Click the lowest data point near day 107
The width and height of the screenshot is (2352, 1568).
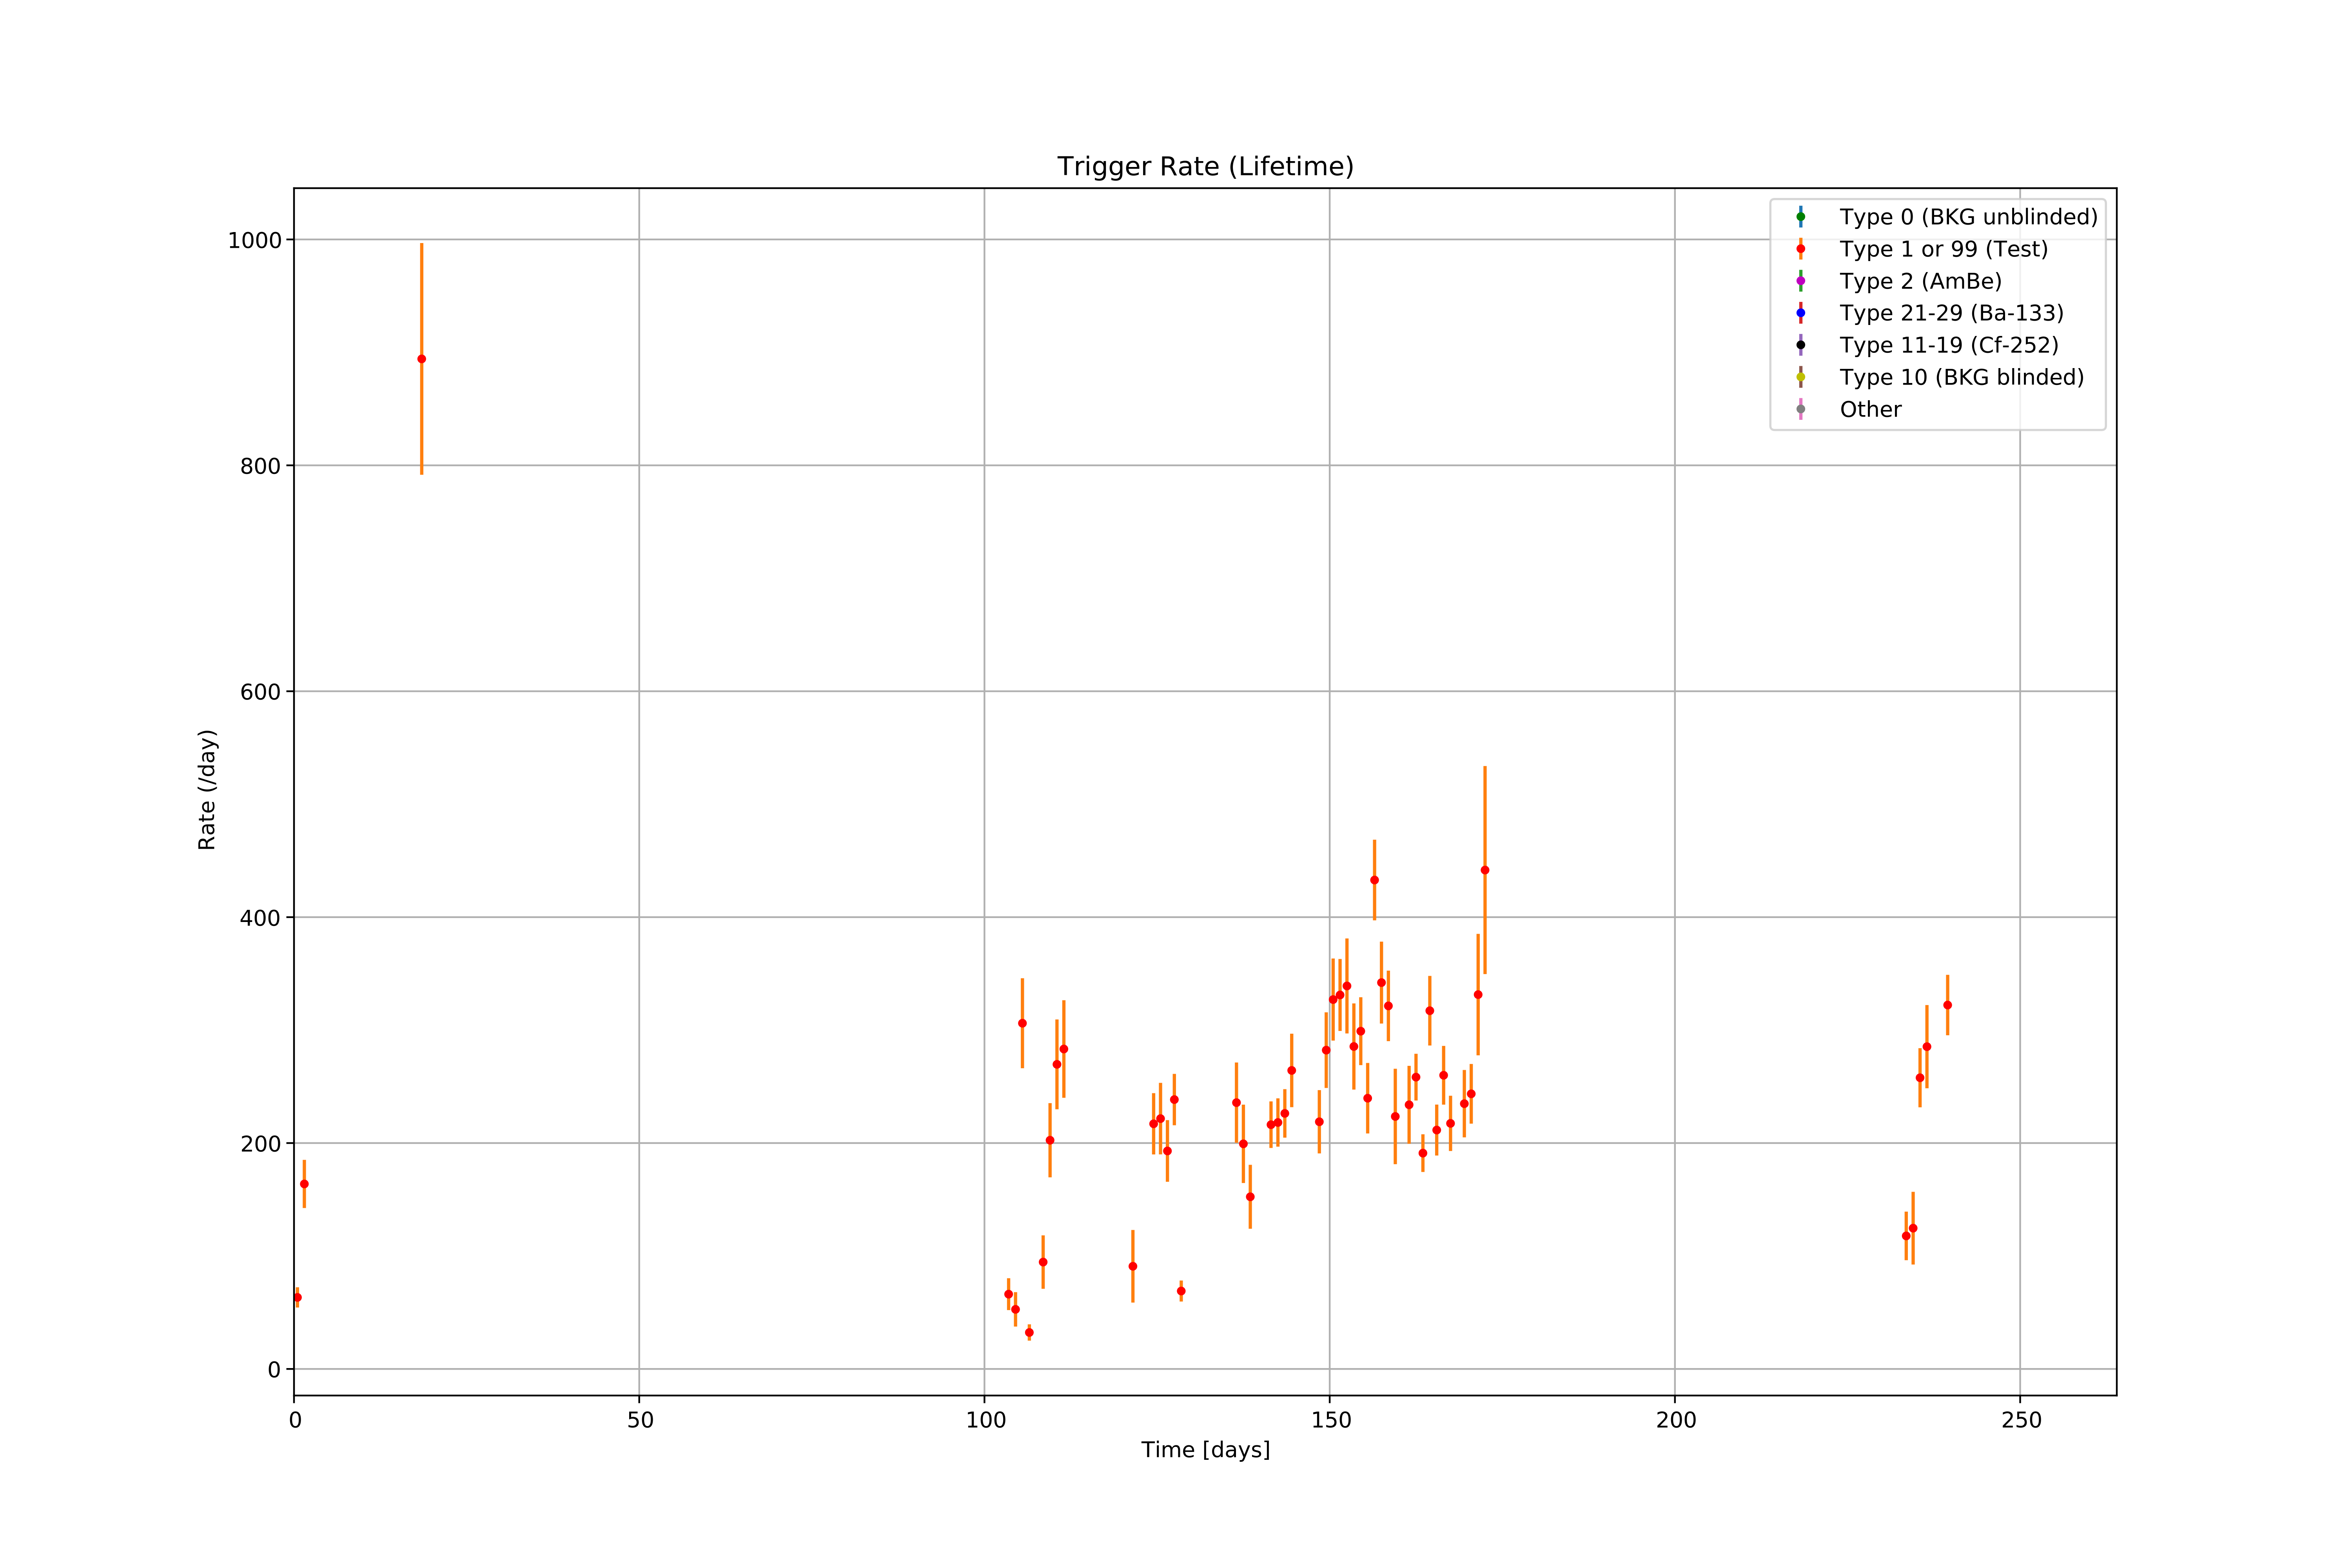[x=1029, y=1333]
